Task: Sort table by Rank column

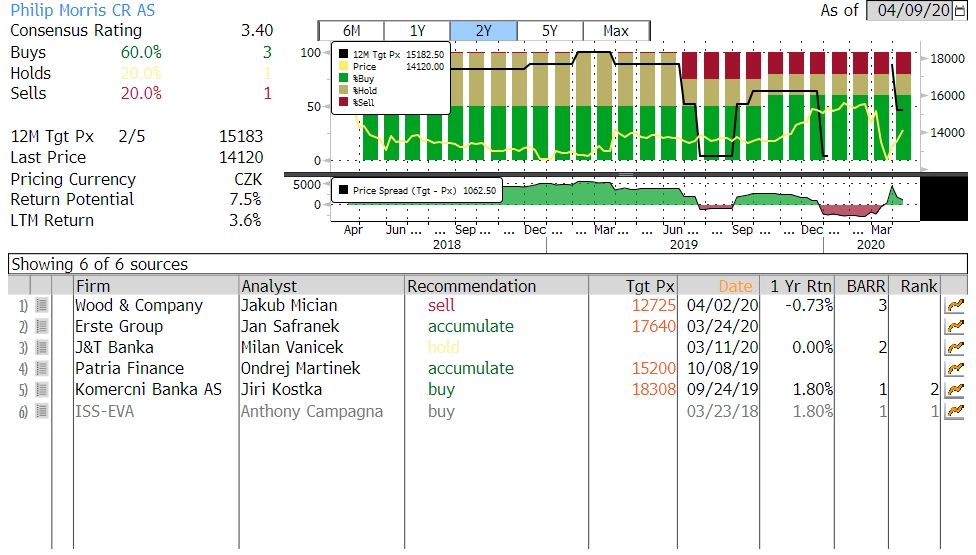Action: (915, 286)
